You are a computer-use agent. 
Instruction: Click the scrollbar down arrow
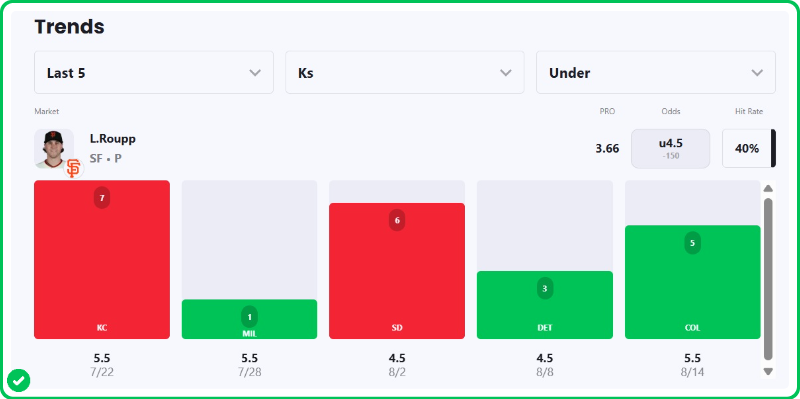tap(768, 371)
